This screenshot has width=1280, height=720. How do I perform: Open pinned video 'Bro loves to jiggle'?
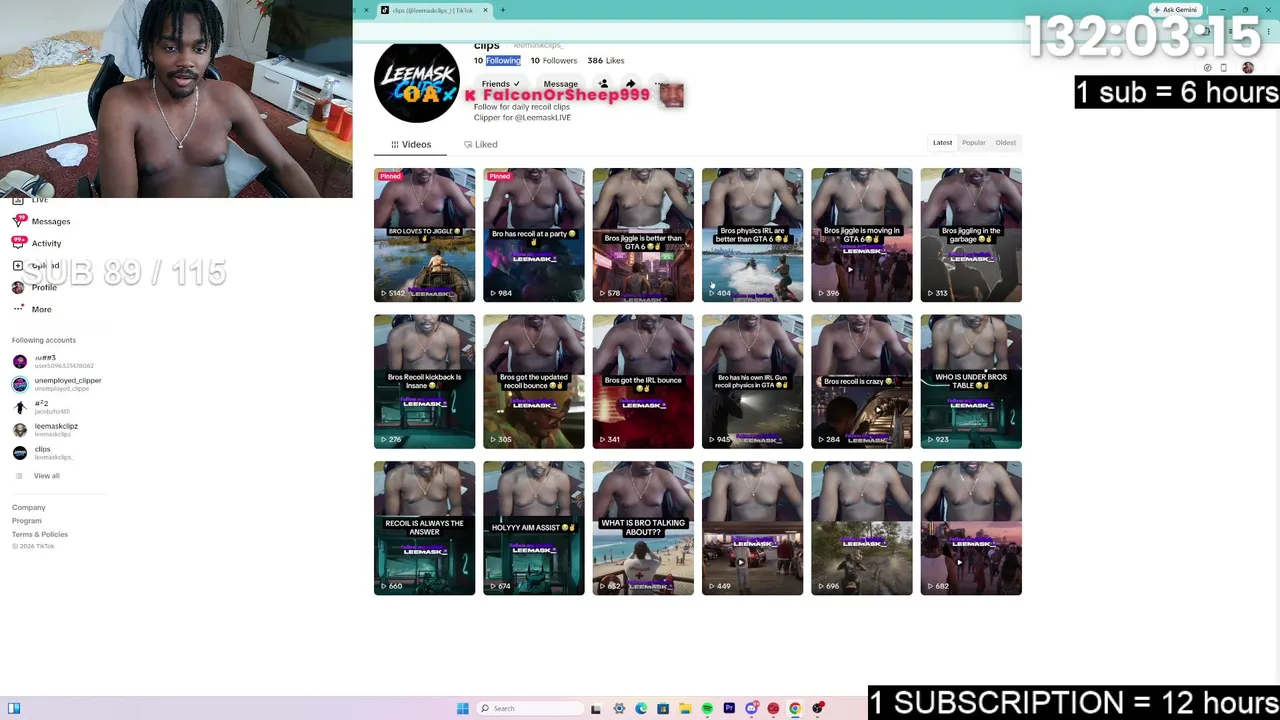point(424,235)
